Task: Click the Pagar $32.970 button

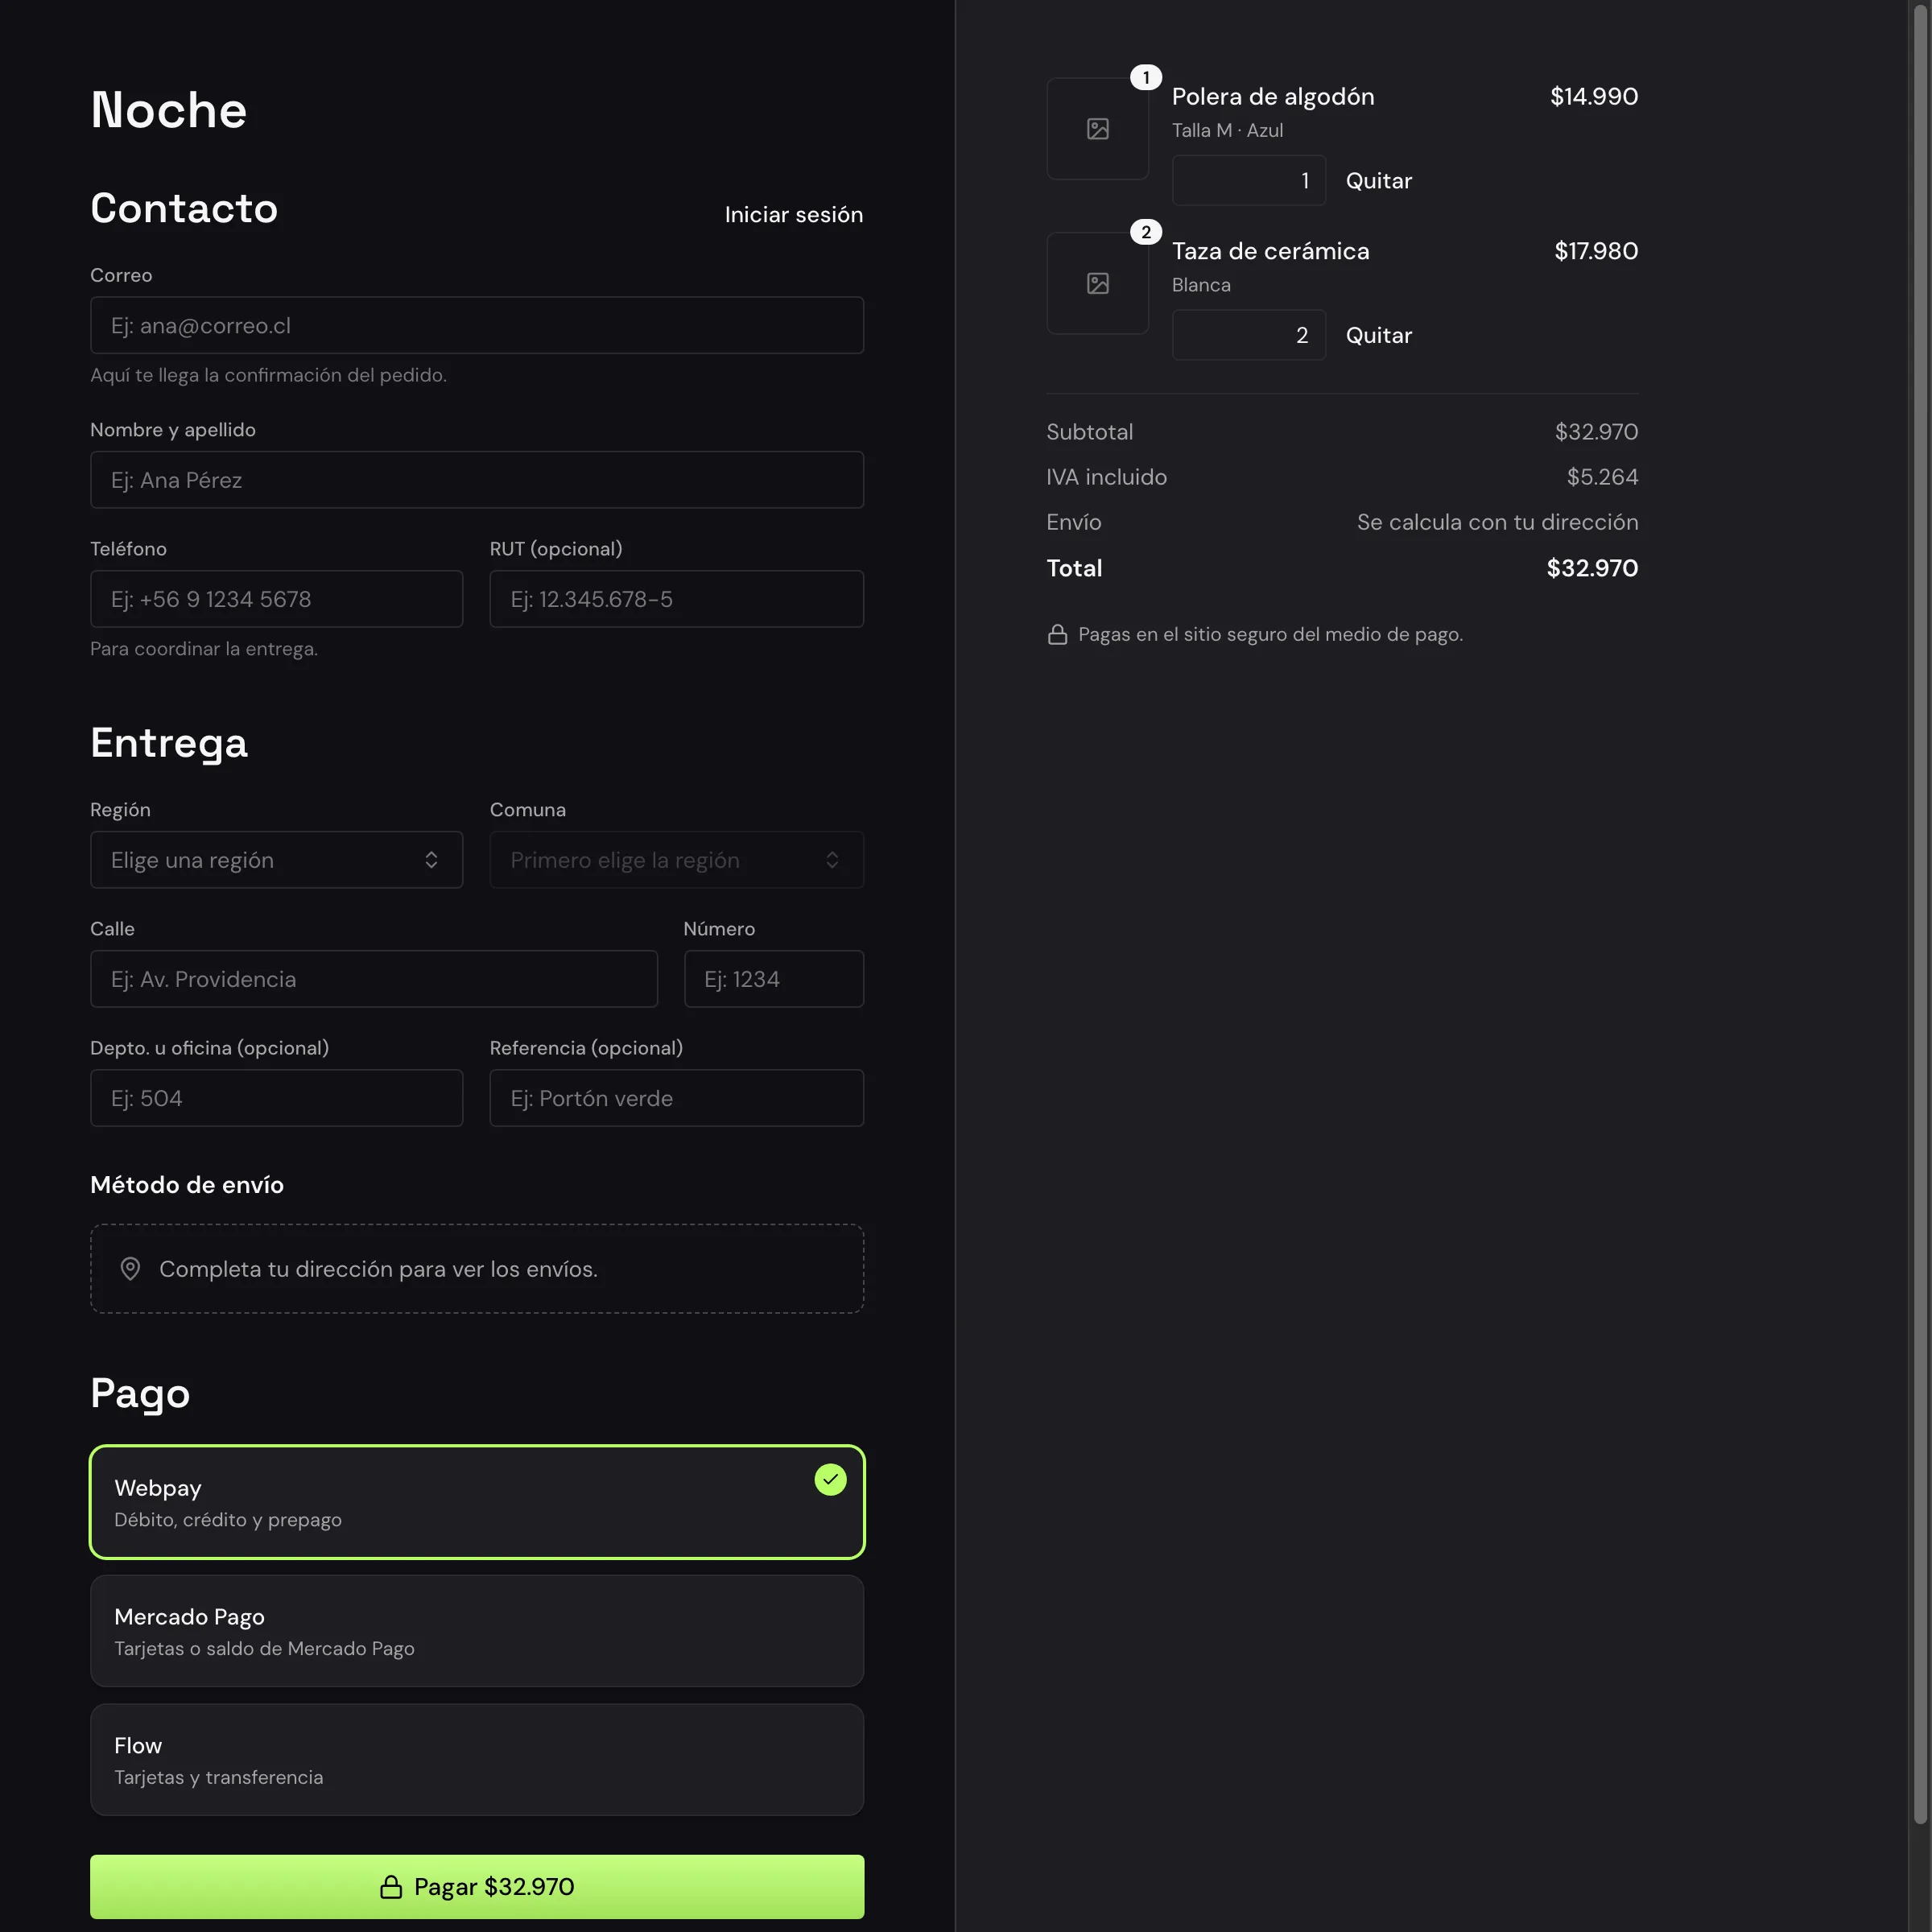Action: 477,1886
